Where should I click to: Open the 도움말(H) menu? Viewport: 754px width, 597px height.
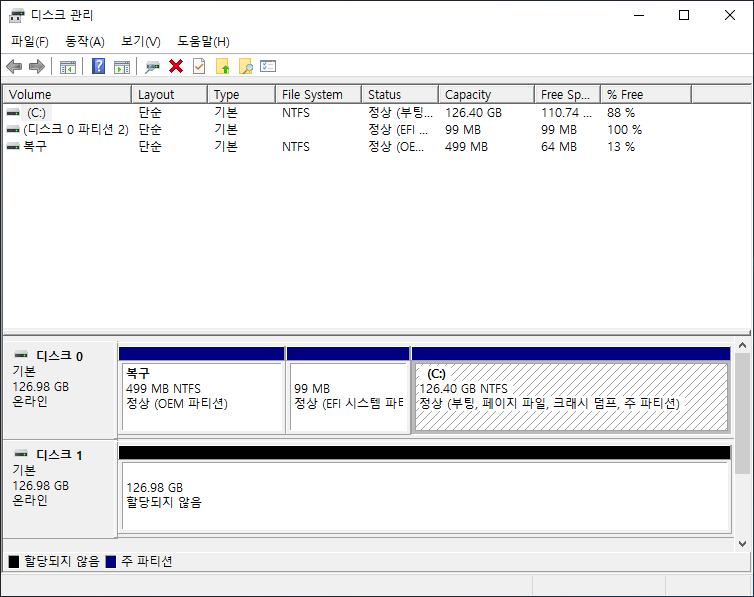pos(203,41)
